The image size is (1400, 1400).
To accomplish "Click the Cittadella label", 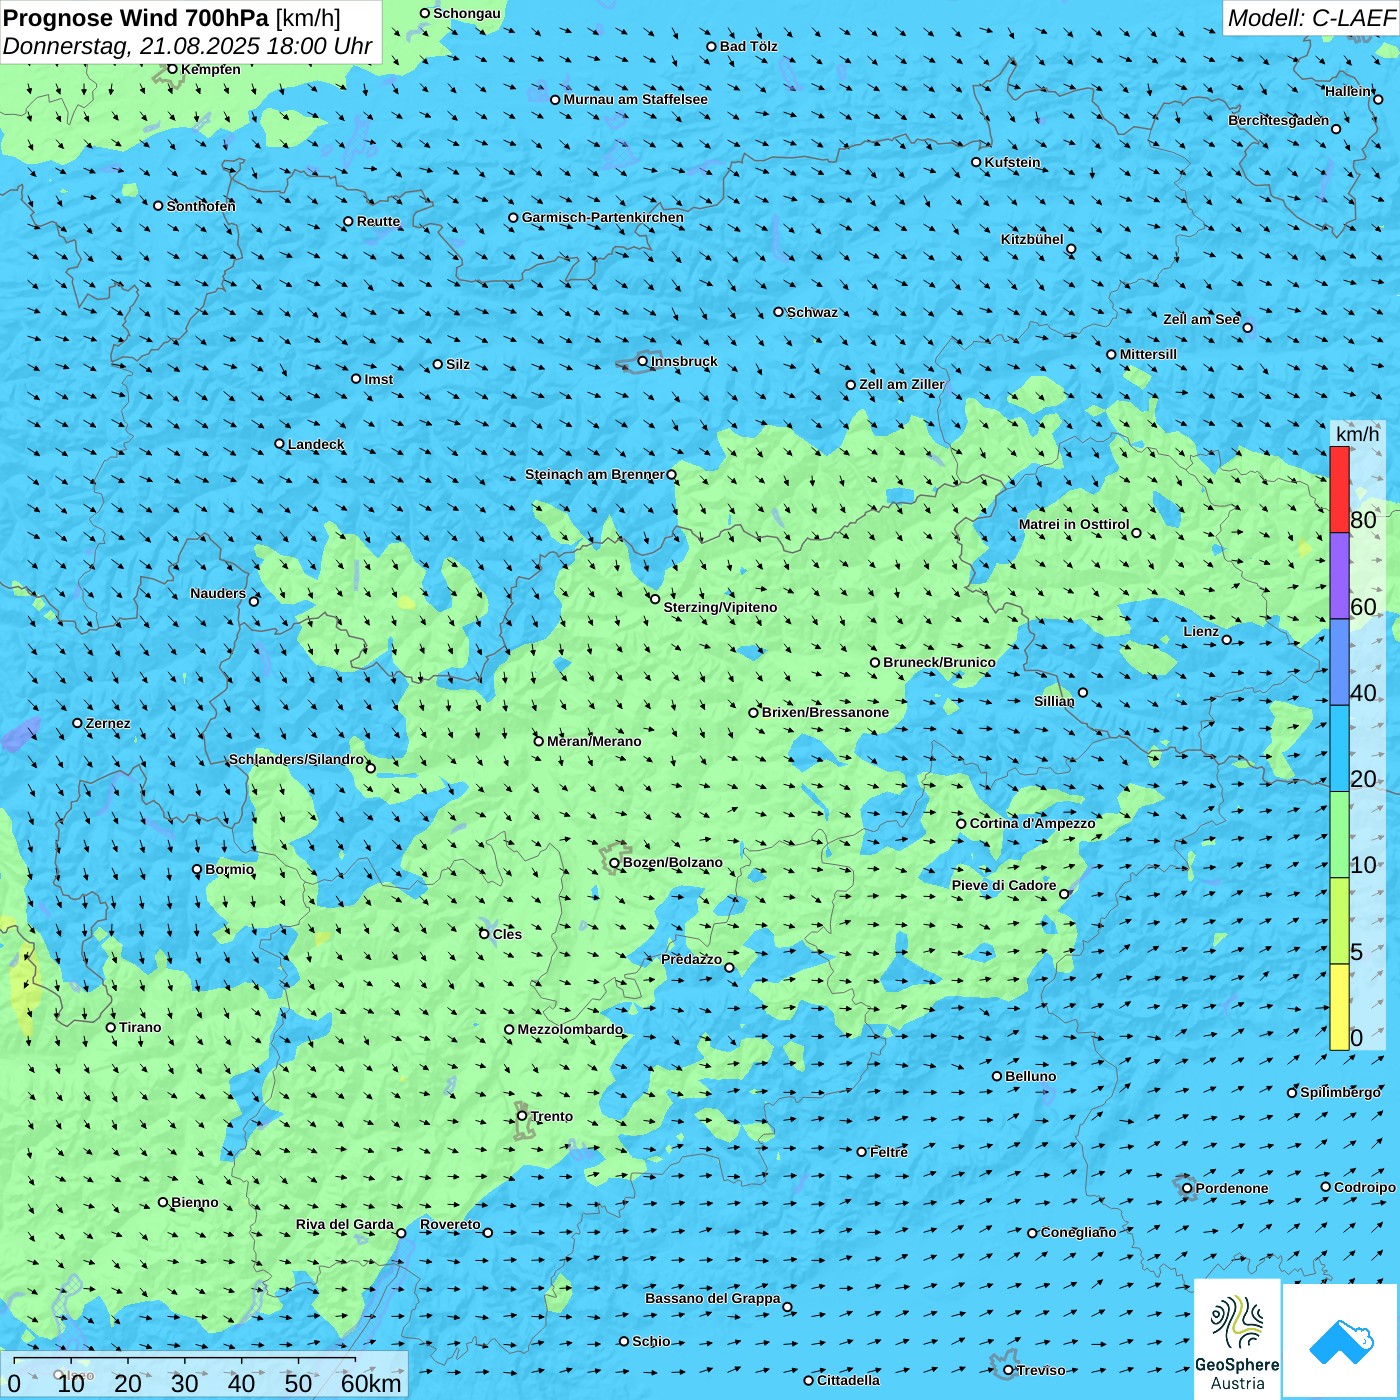I will coord(848,1380).
